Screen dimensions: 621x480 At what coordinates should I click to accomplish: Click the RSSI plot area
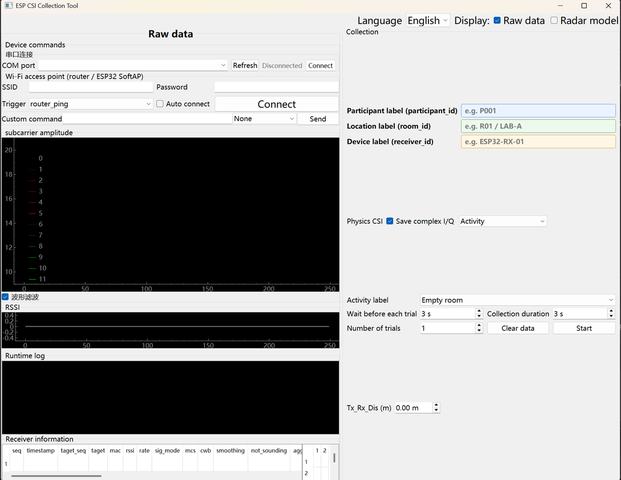[x=170, y=330]
